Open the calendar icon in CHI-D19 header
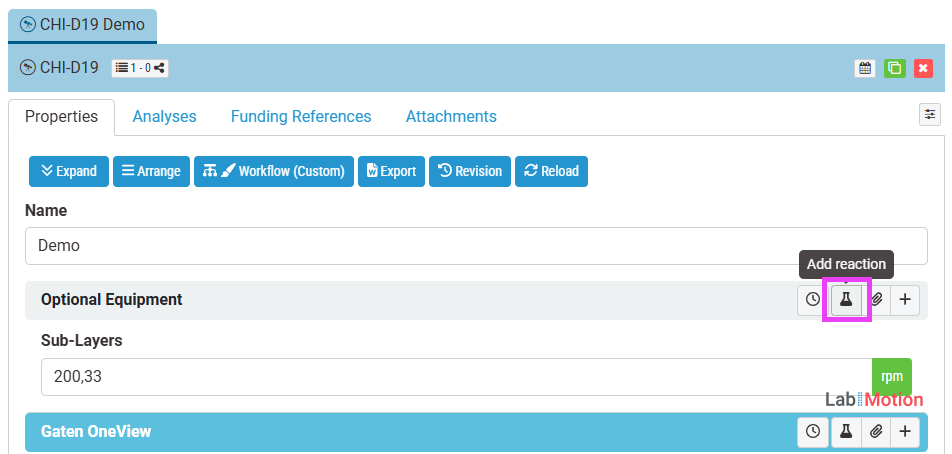Screen dimensions: 952x454 pos(865,68)
